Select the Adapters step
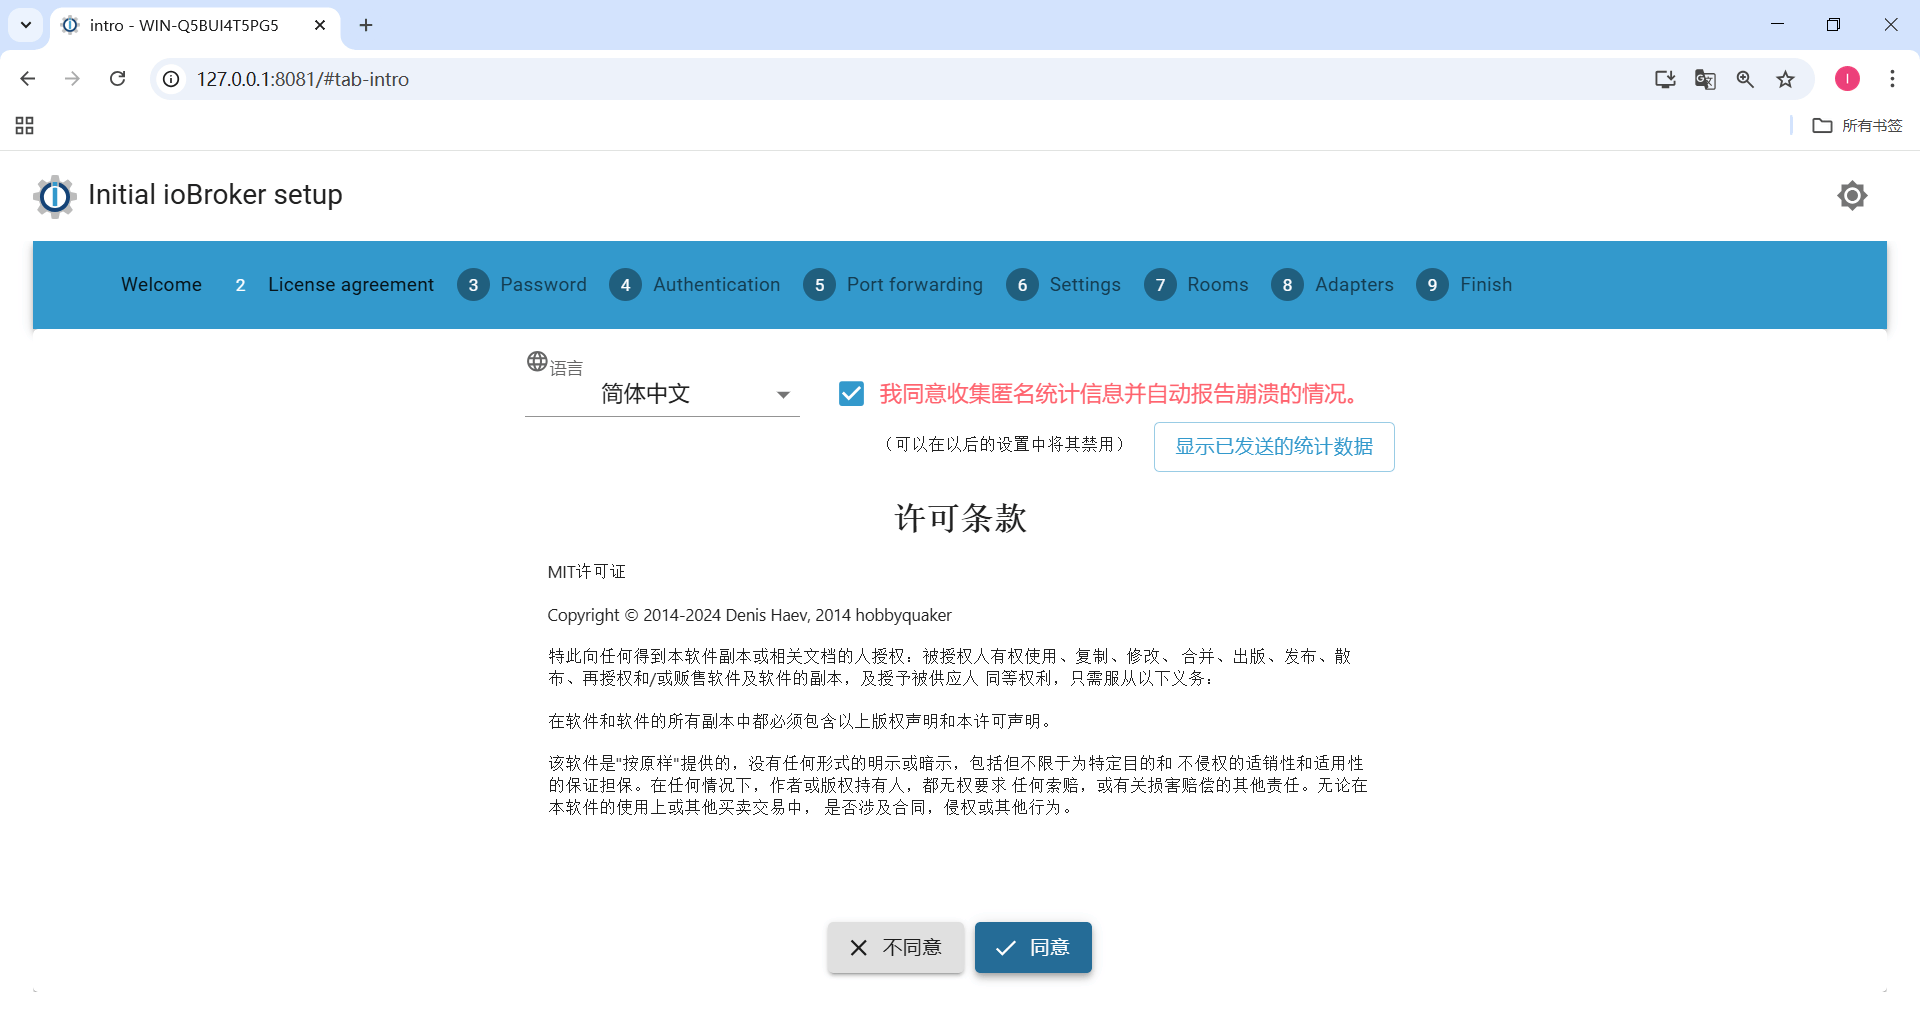This screenshot has height=1030, width=1920. click(x=1332, y=285)
